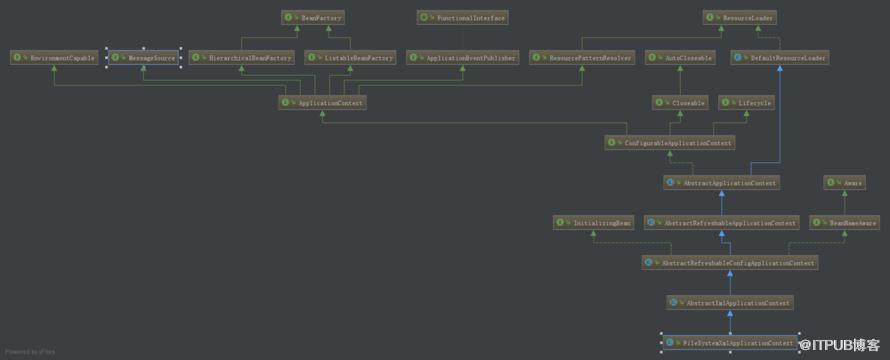The width and height of the screenshot is (890, 360).
Task: Select the AbstractXmlApplicationContext node label
Action: pyautogui.click(x=738, y=303)
